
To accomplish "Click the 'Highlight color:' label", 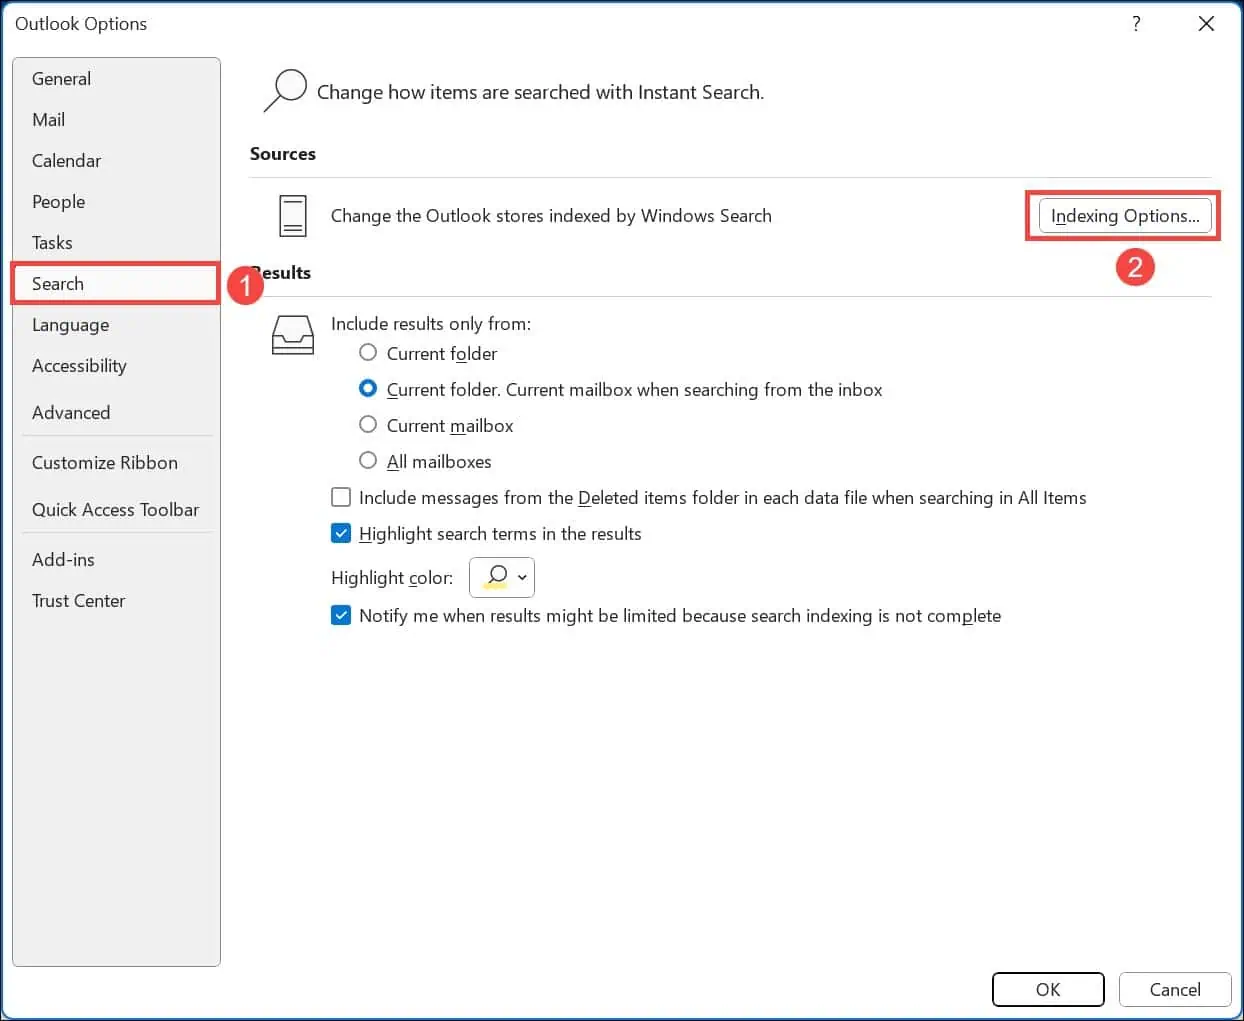I will pyautogui.click(x=392, y=578).
